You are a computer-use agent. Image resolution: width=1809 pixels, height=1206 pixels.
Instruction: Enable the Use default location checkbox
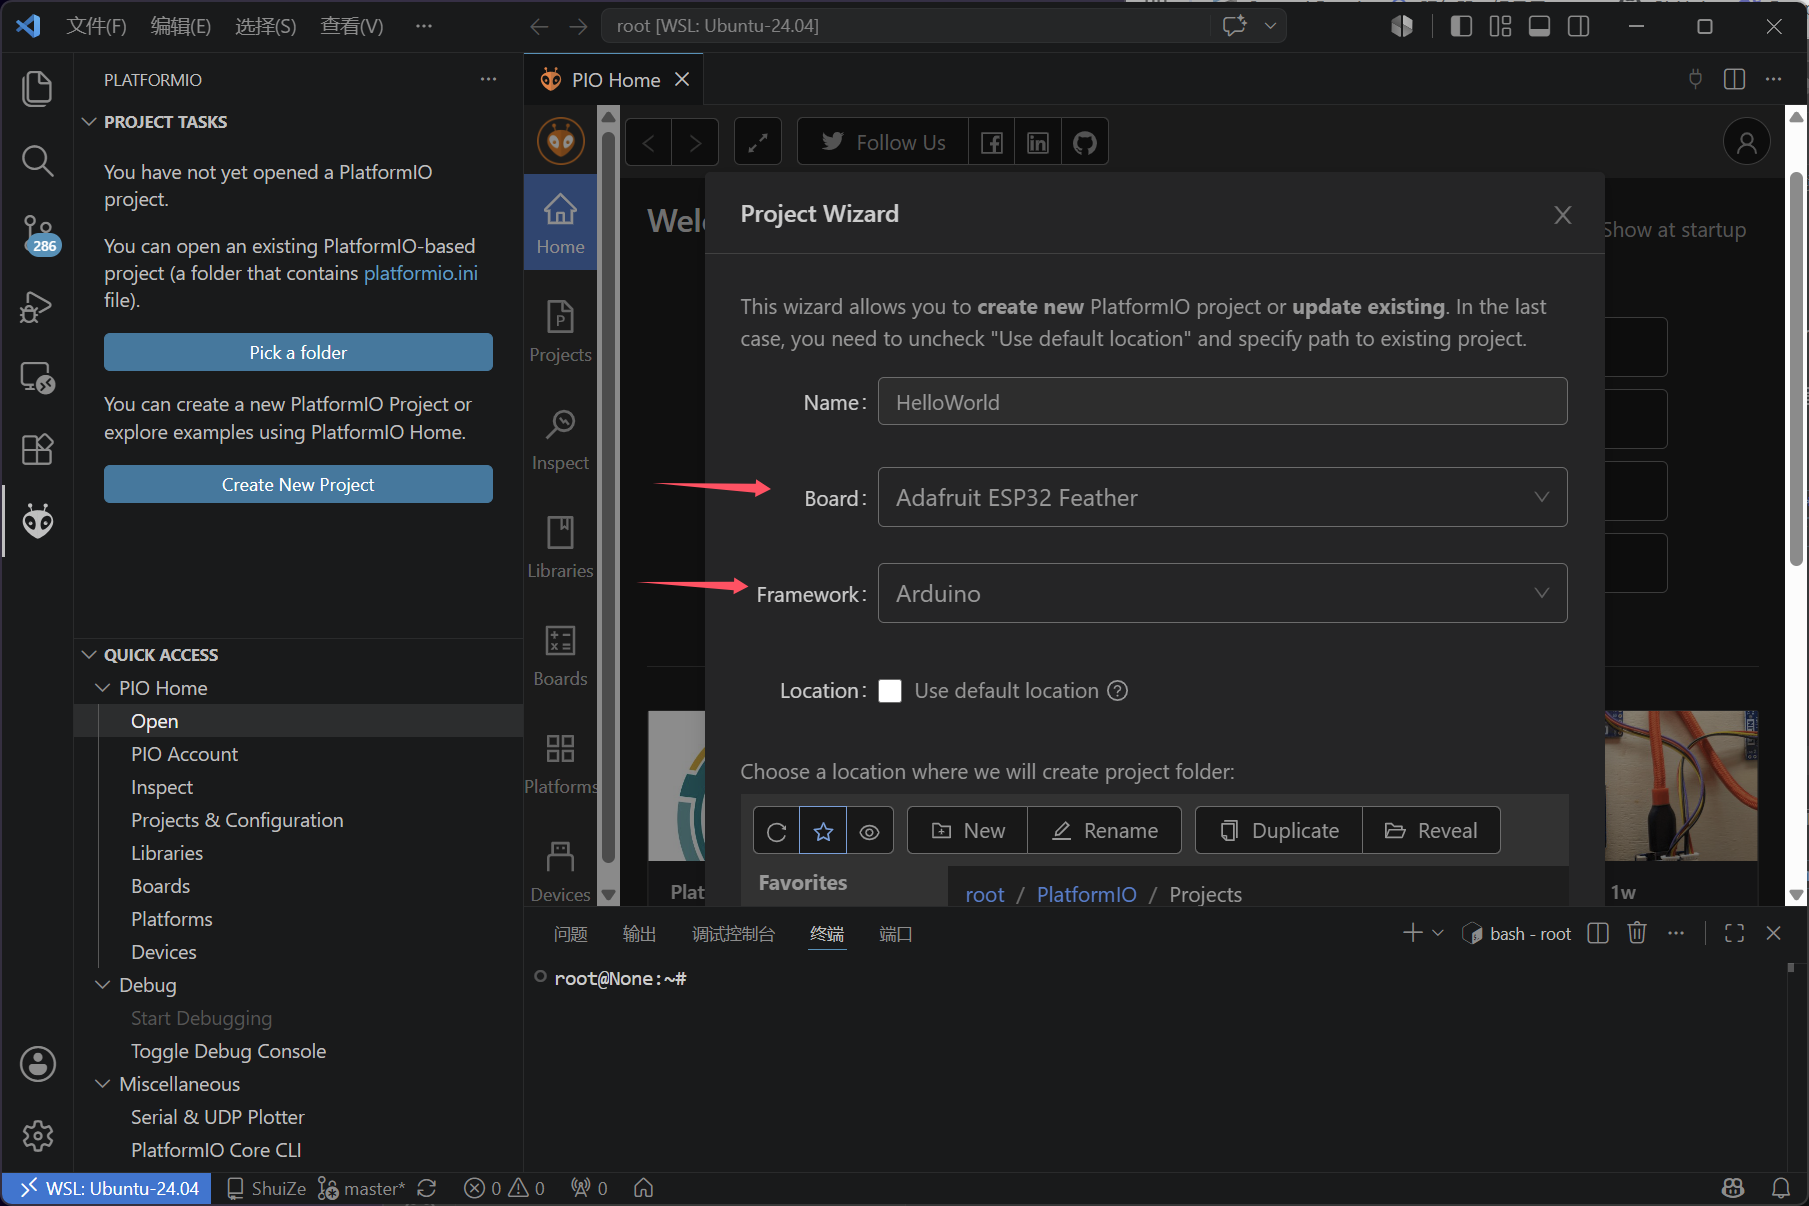[x=890, y=691]
